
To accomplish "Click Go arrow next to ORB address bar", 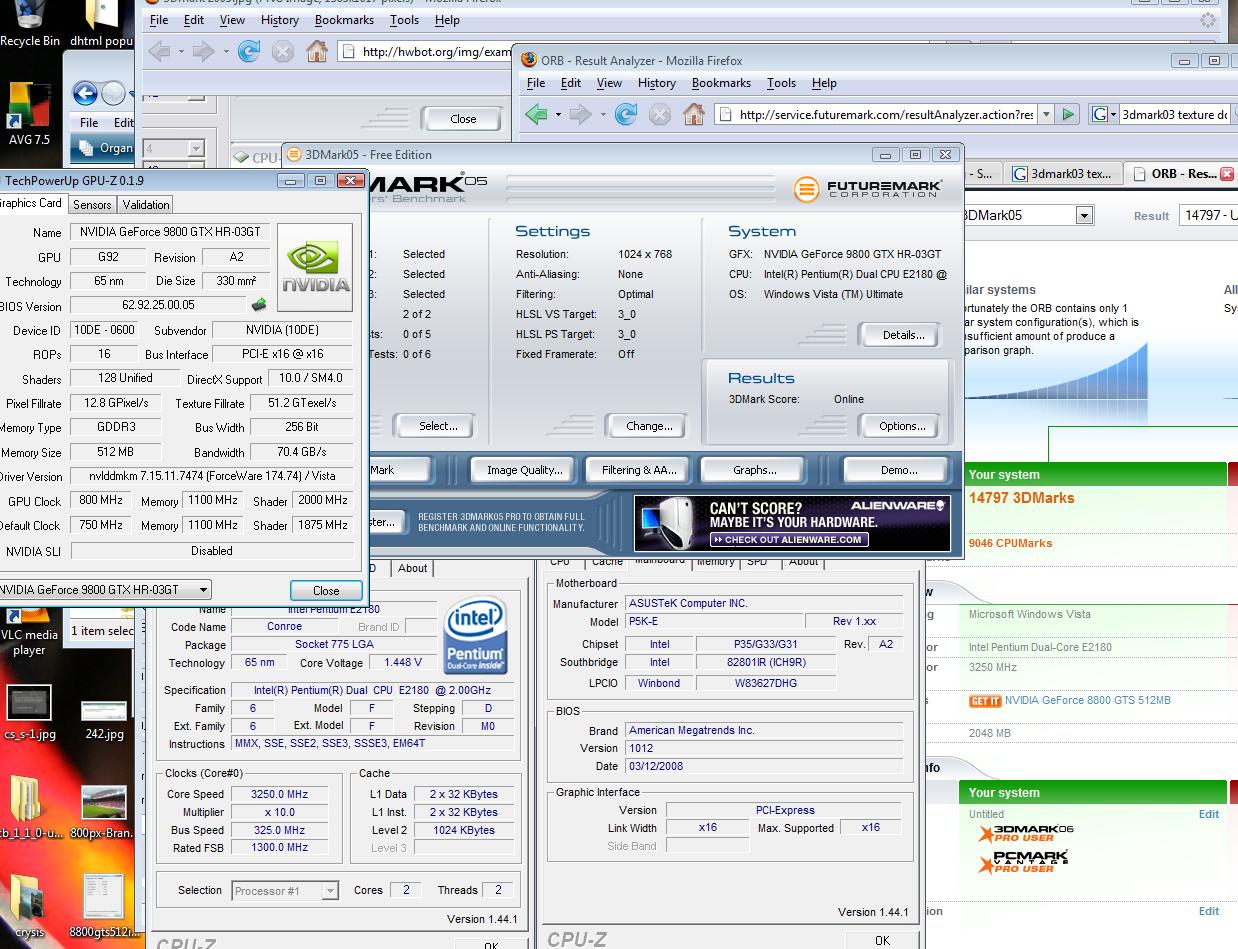I will pos(1068,114).
